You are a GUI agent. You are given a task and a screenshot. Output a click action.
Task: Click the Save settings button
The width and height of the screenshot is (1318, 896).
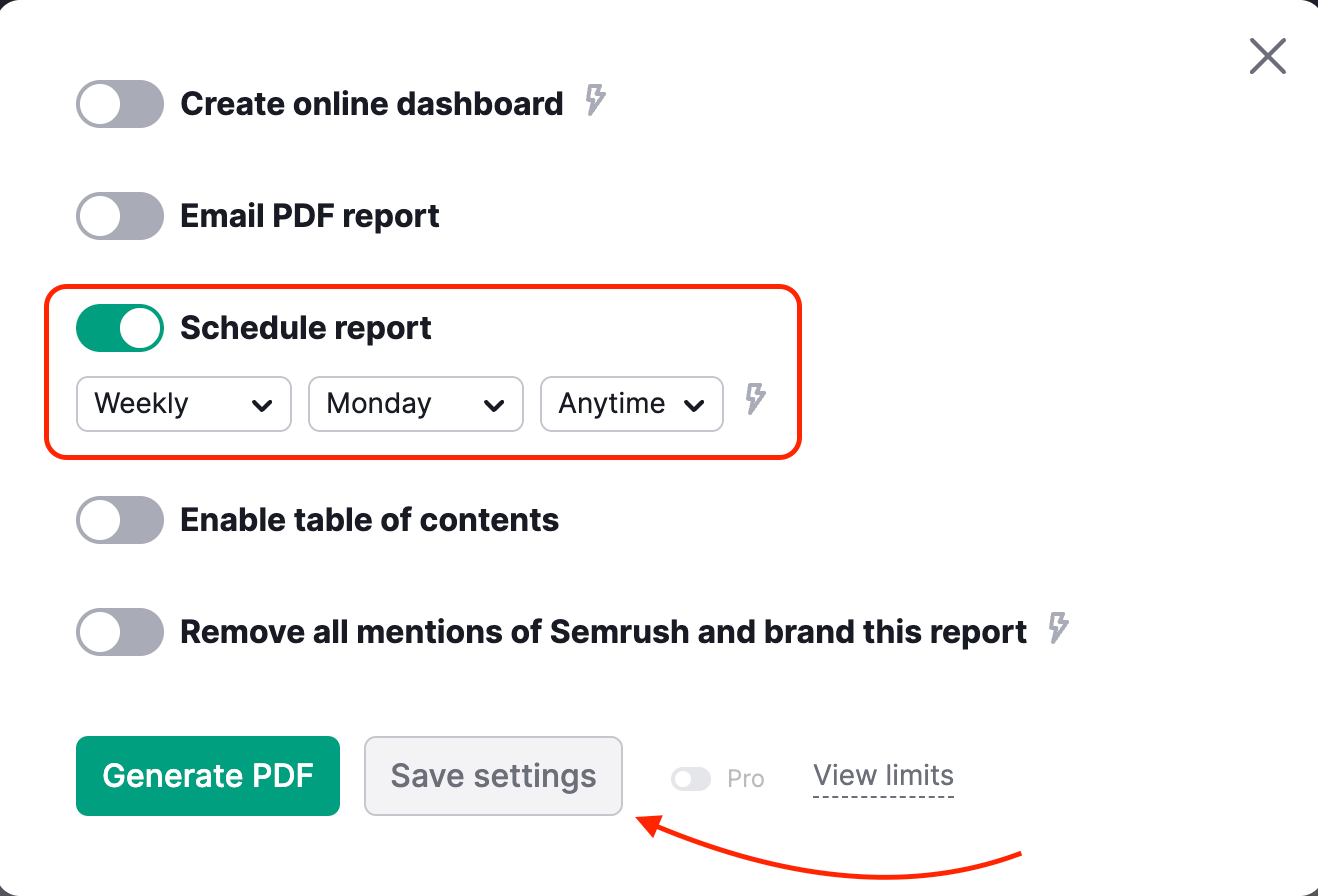tap(493, 776)
